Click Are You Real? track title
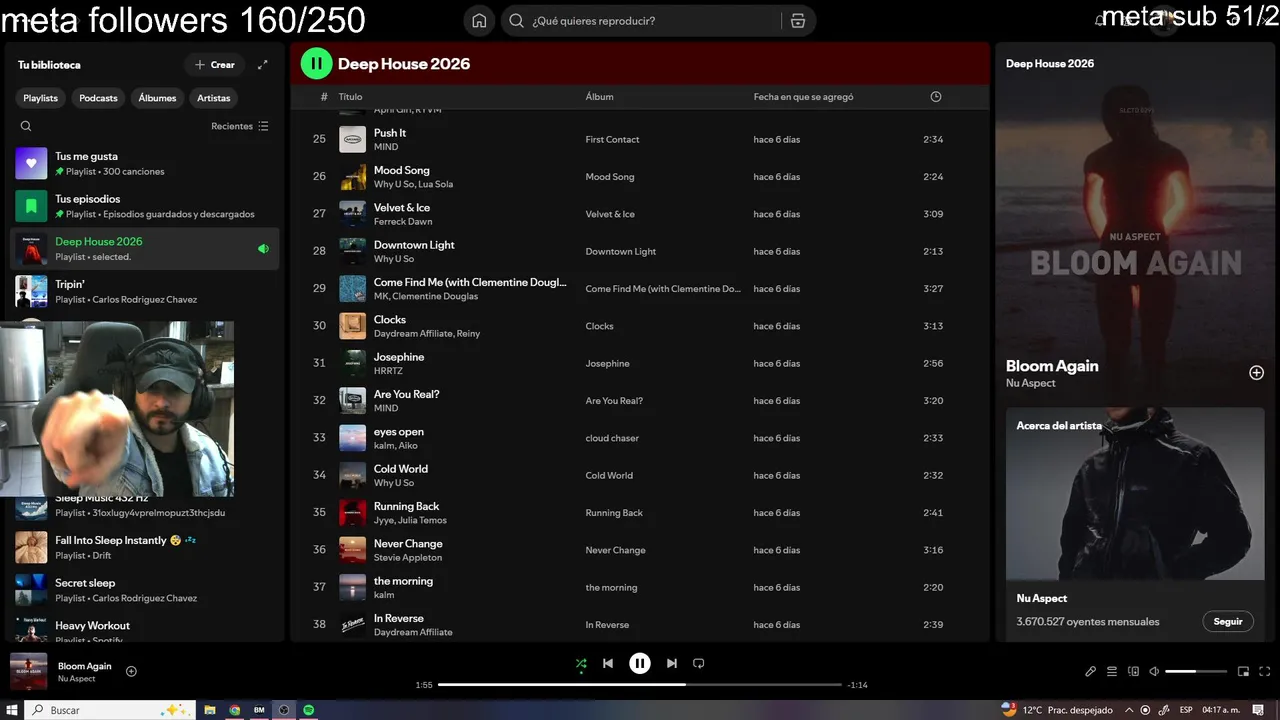1280x720 pixels. point(406,394)
